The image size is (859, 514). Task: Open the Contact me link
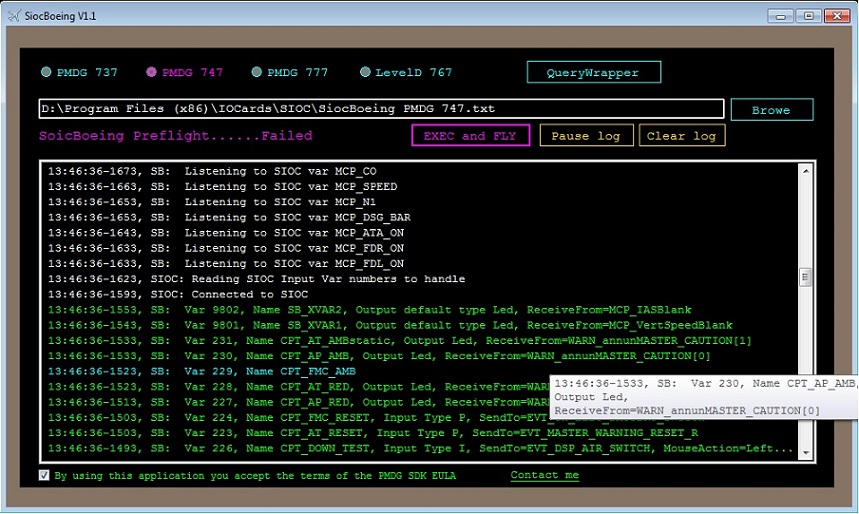point(545,475)
